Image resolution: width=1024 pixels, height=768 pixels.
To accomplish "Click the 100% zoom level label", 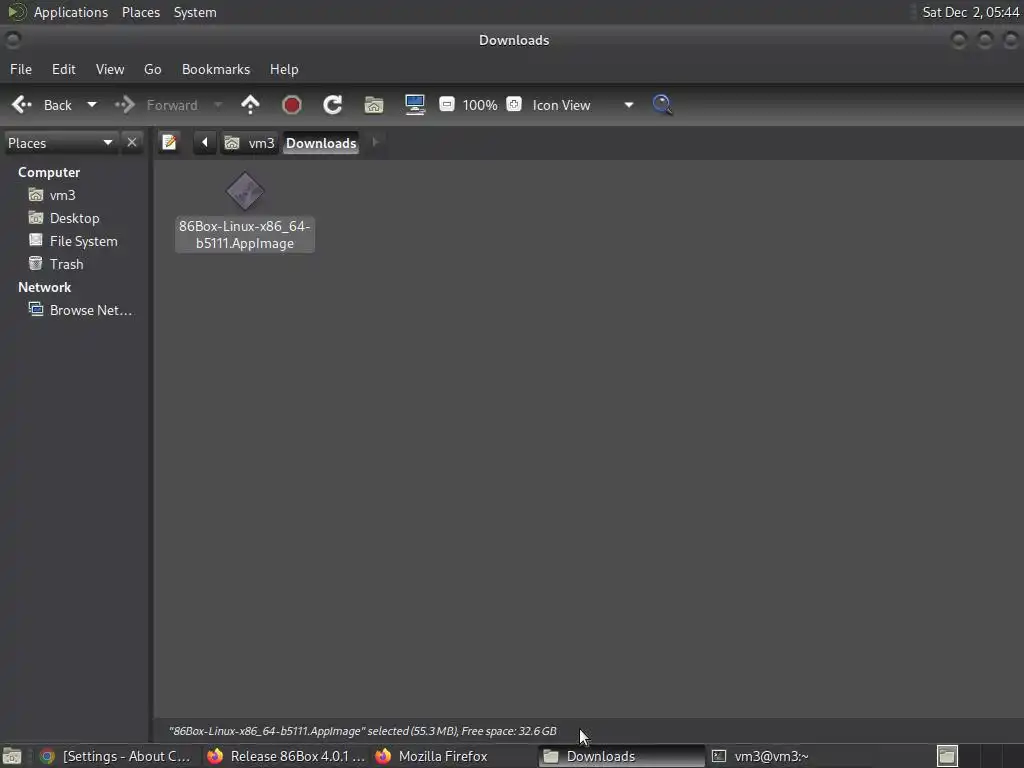I will (480, 105).
